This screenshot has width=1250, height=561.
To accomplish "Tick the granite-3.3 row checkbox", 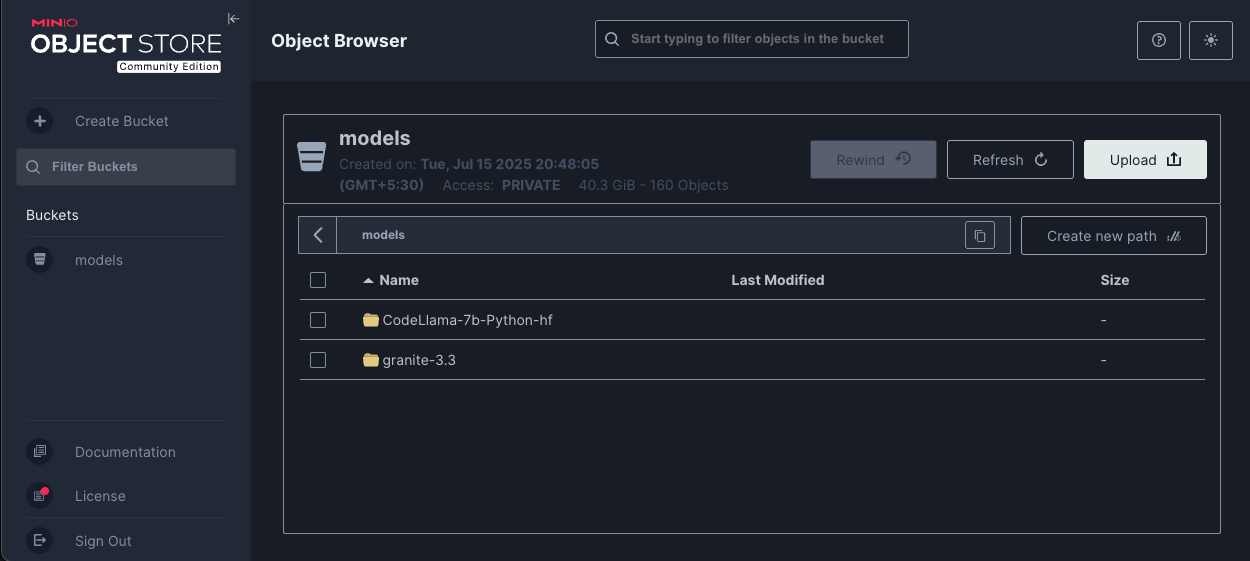I will pyautogui.click(x=318, y=360).
